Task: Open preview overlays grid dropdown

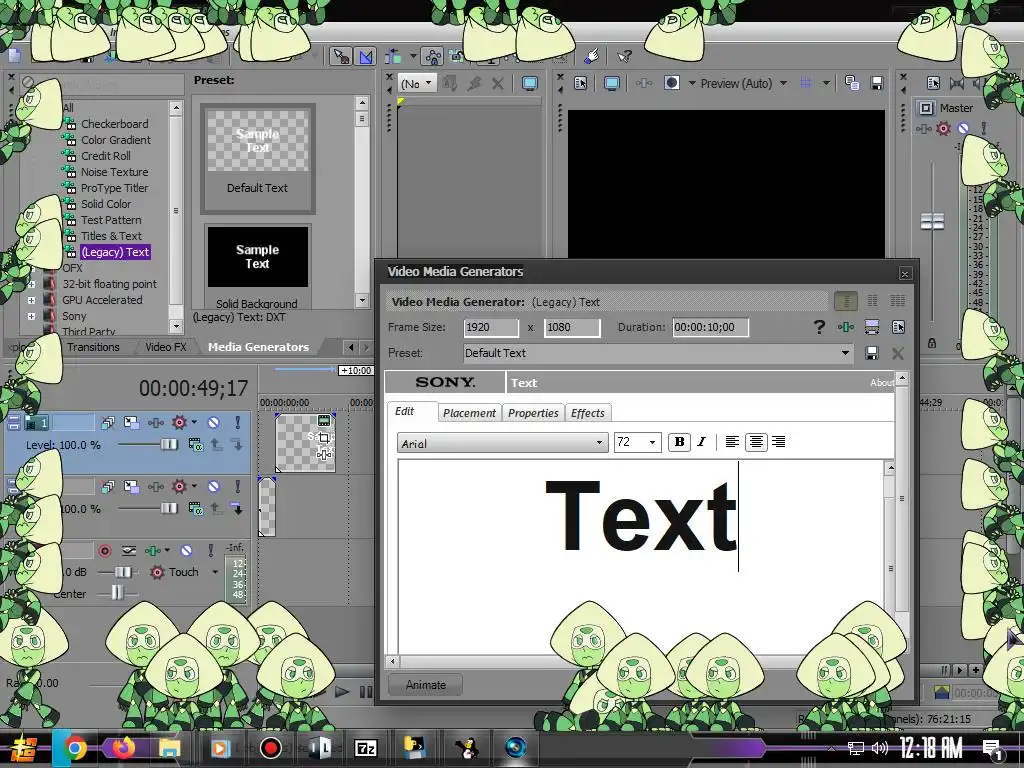Action: [x=826, y=83]
